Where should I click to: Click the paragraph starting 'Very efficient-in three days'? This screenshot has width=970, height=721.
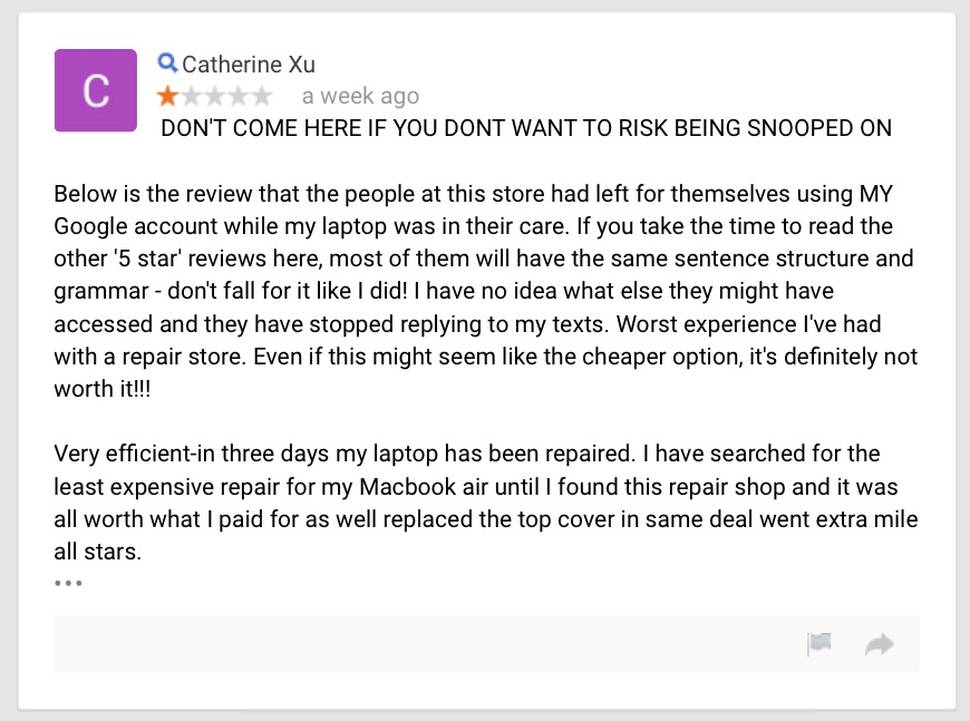coord(486,503)
